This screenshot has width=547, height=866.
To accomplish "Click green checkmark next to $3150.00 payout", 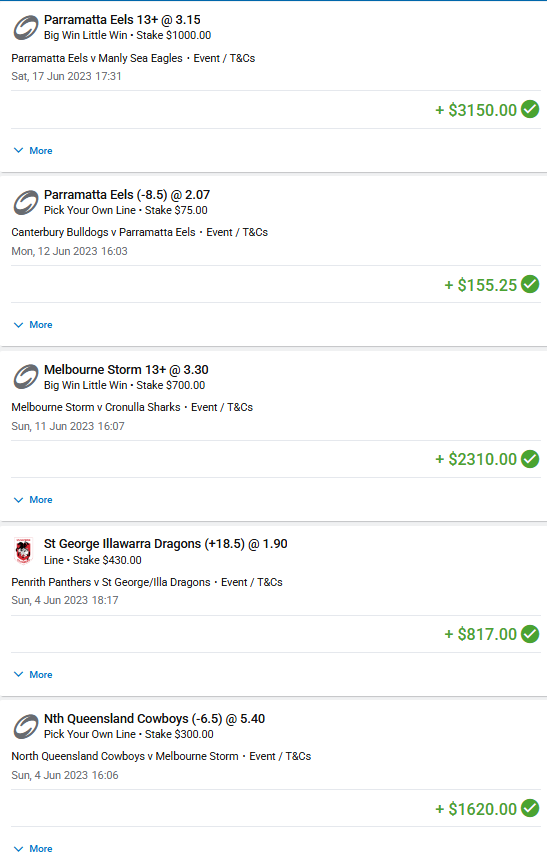I will tap(530, 109).
